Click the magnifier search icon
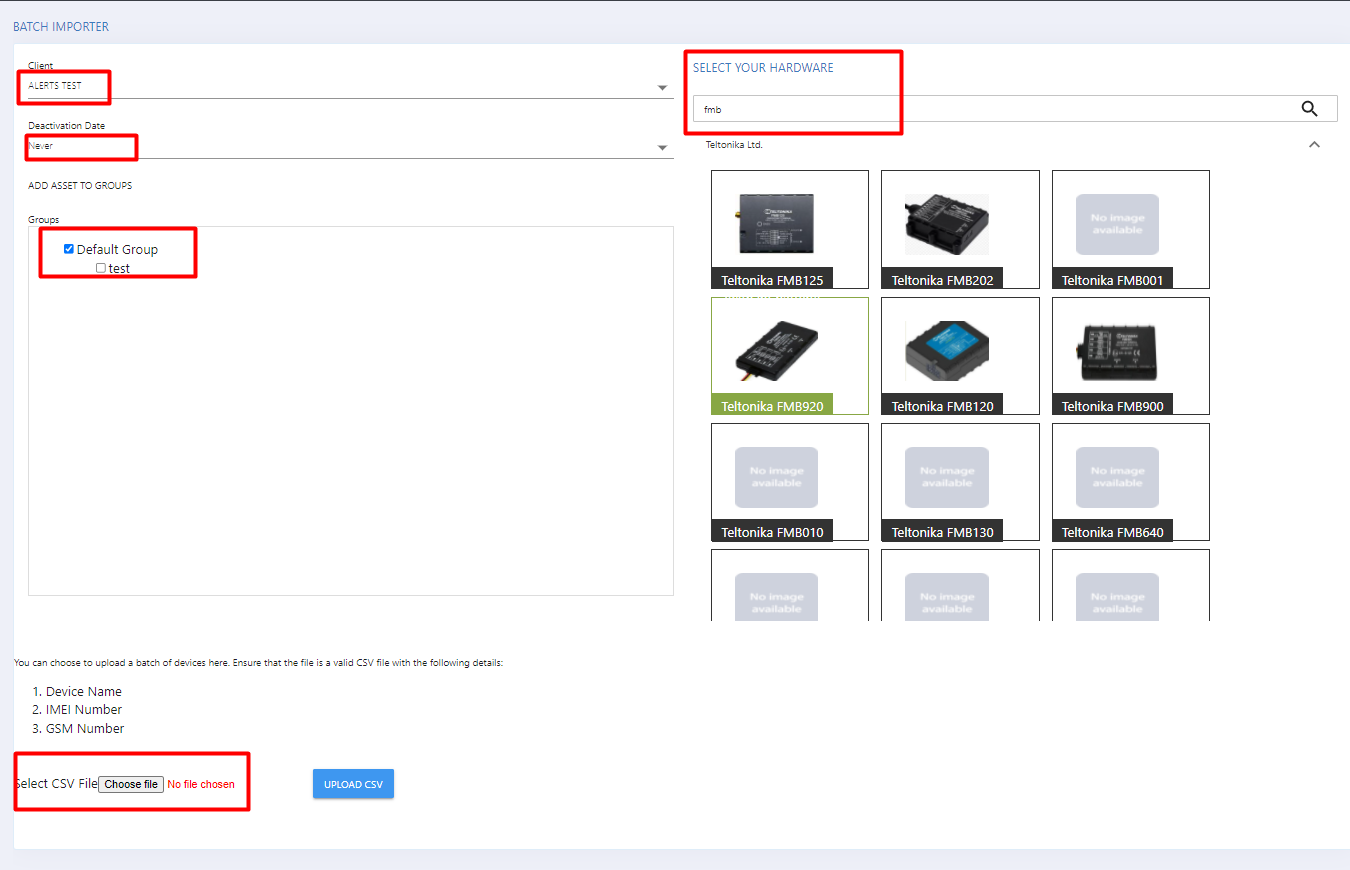1350x870 pixels. click(x=1309, y=109)
